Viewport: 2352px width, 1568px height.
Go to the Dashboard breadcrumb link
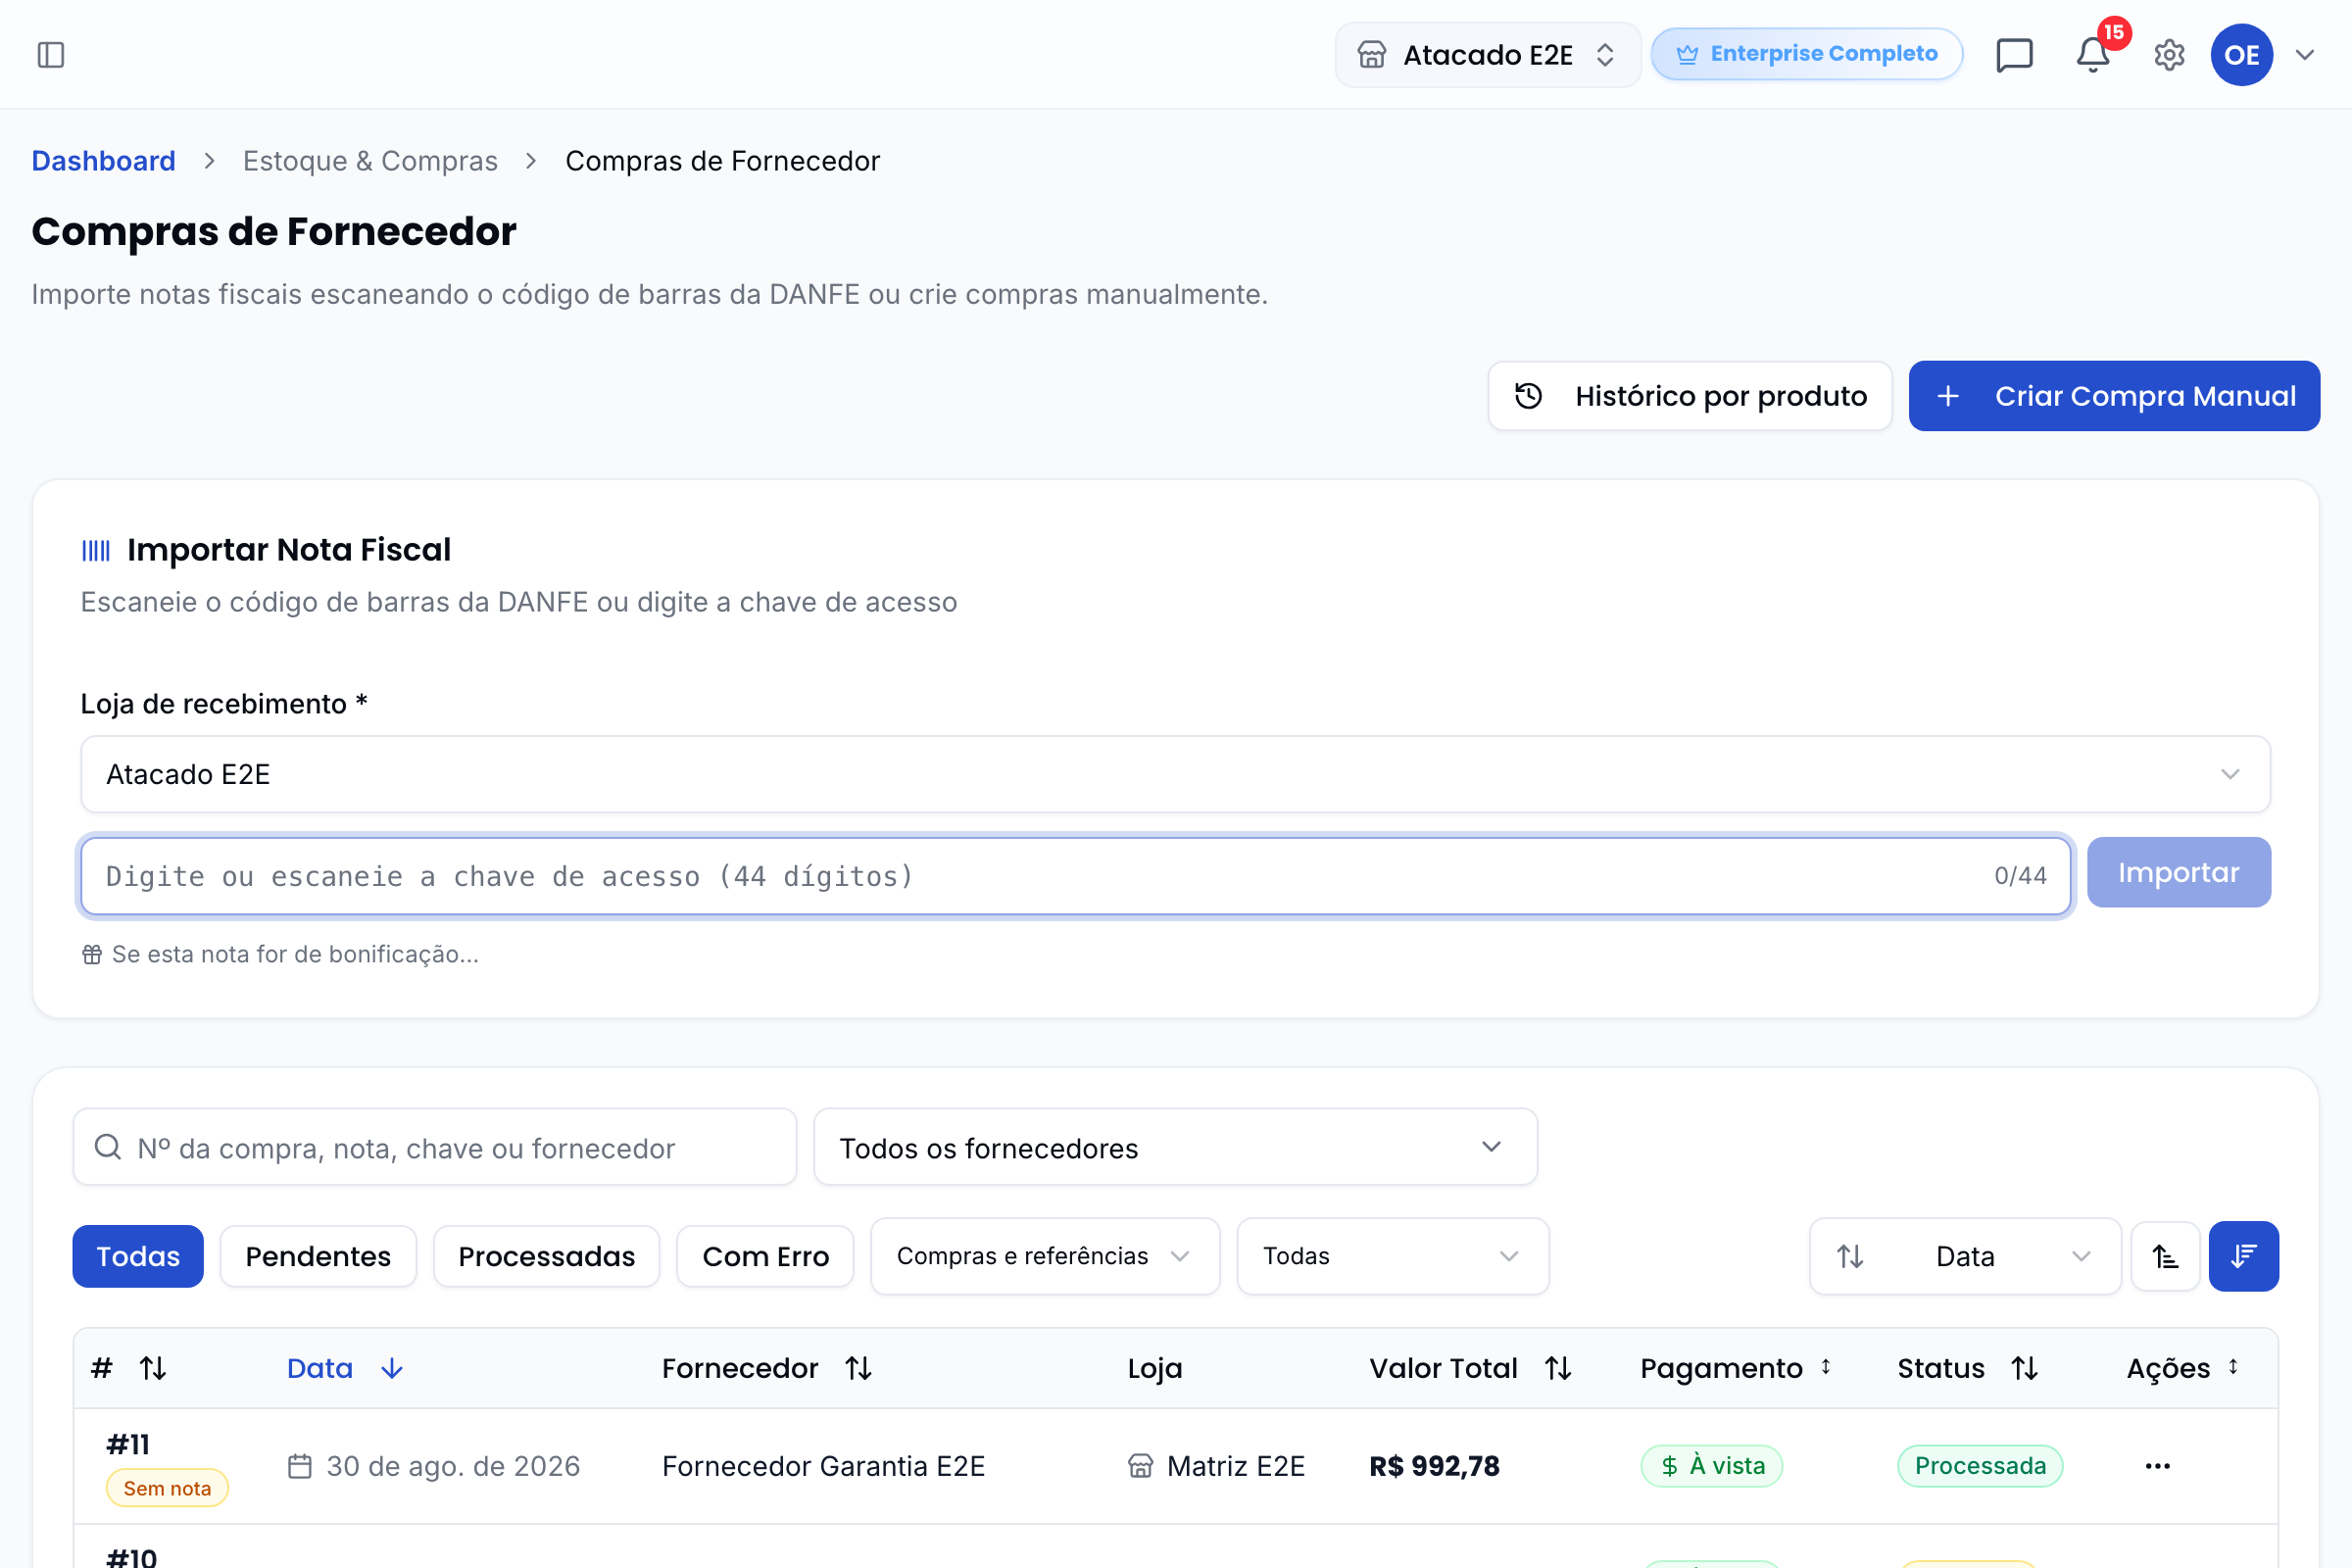tap(103, 161)
